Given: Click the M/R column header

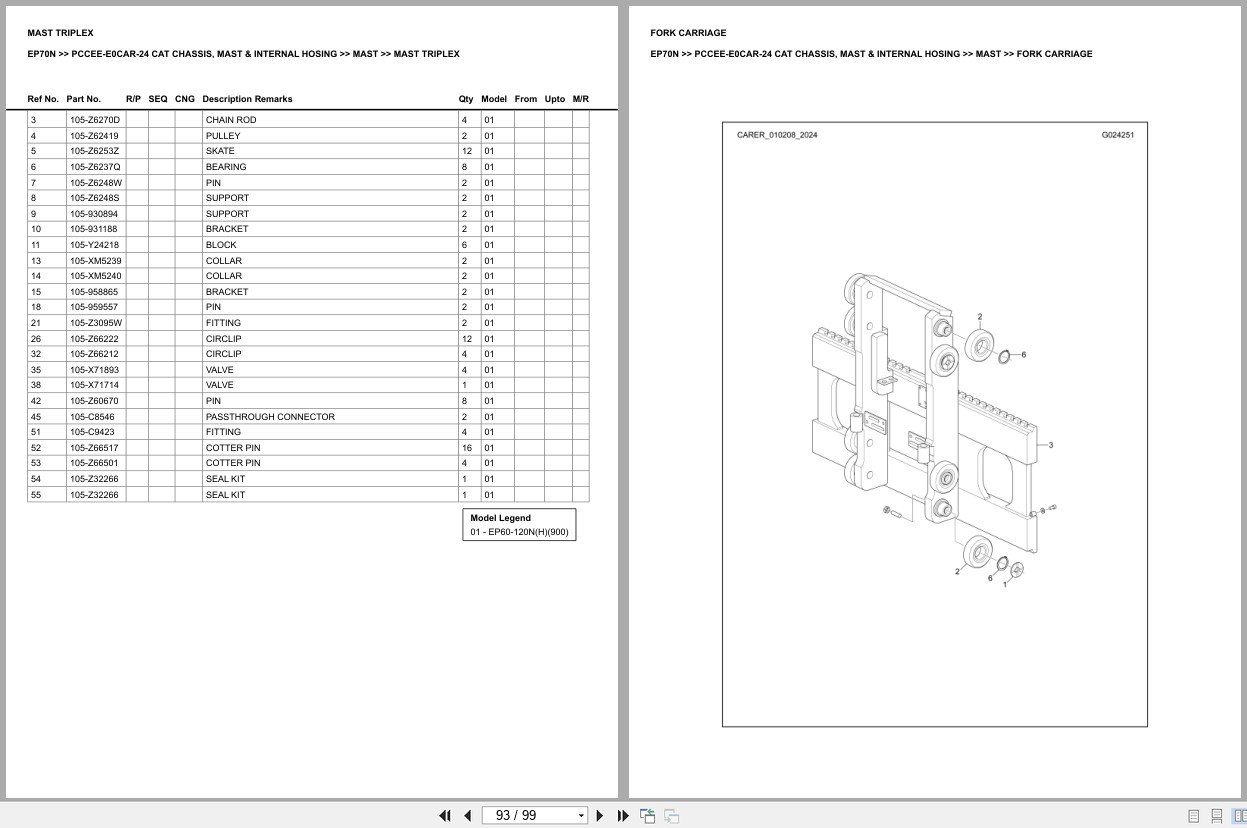Looking at the screenshot, I should 581,99.
